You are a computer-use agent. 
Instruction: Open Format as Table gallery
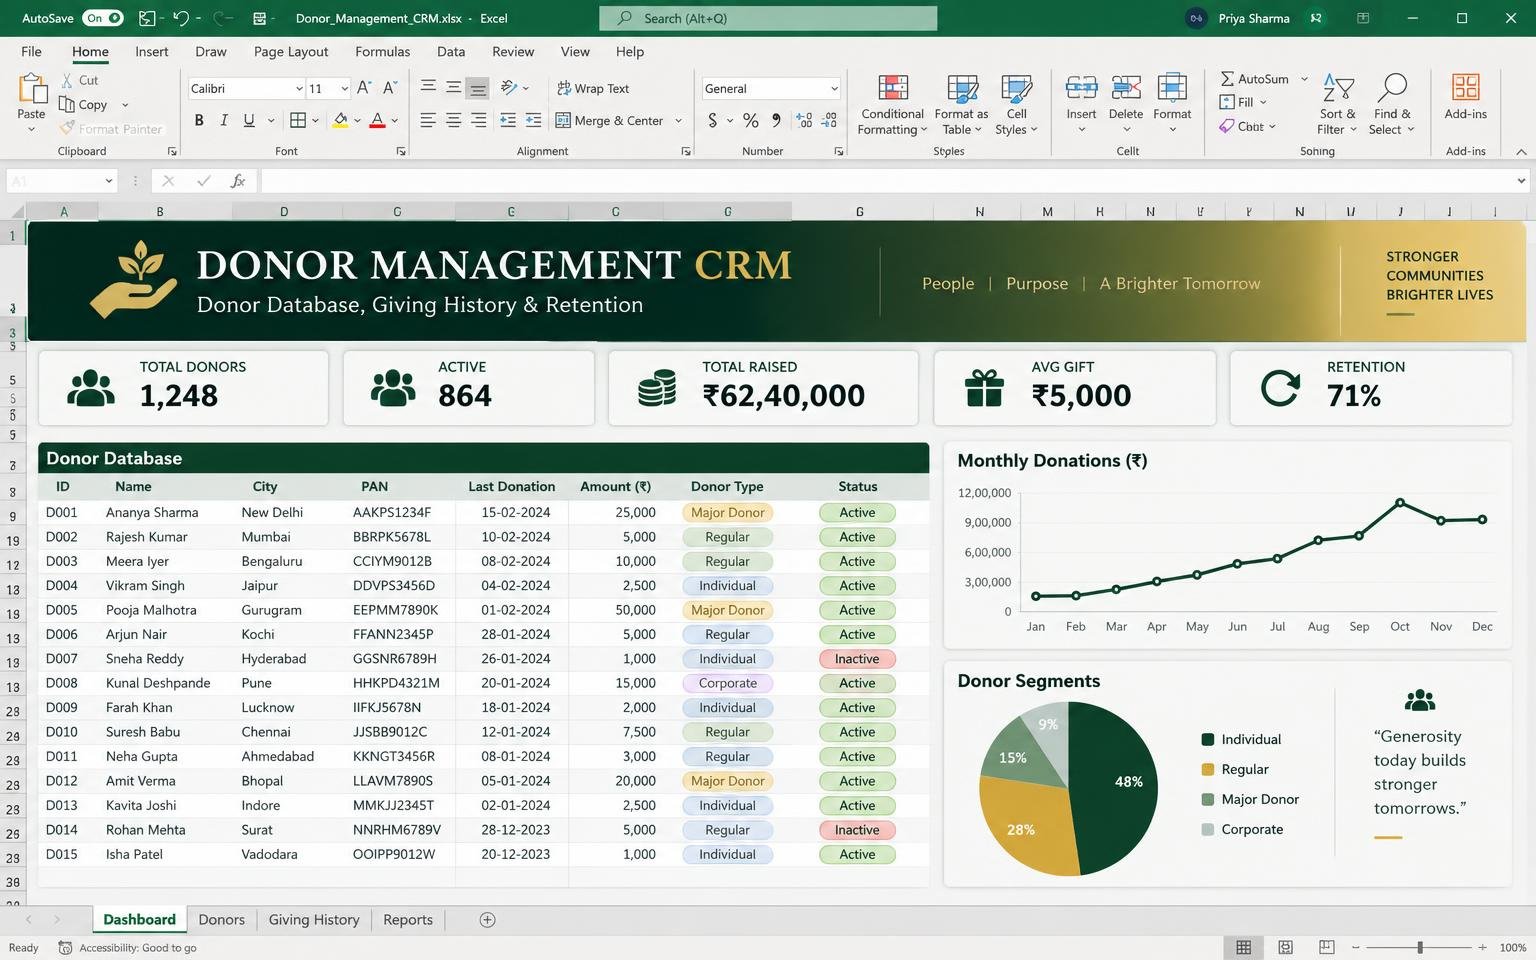(961, 104)
